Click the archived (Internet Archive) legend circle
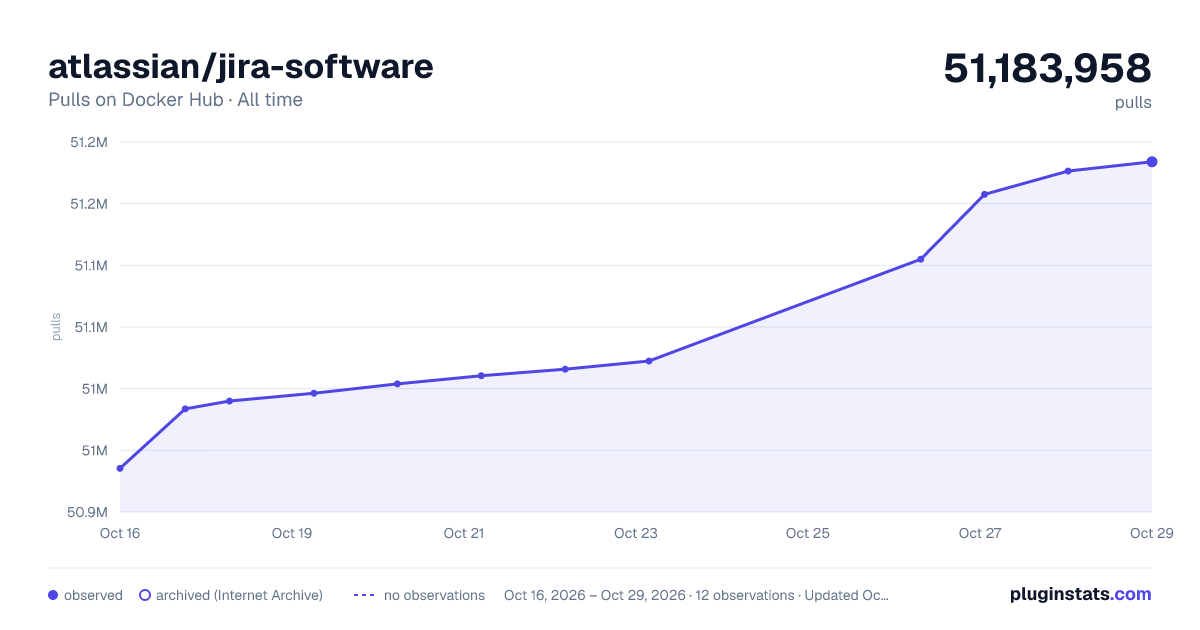The image size is (1200, 630). [x=144, y=595]
